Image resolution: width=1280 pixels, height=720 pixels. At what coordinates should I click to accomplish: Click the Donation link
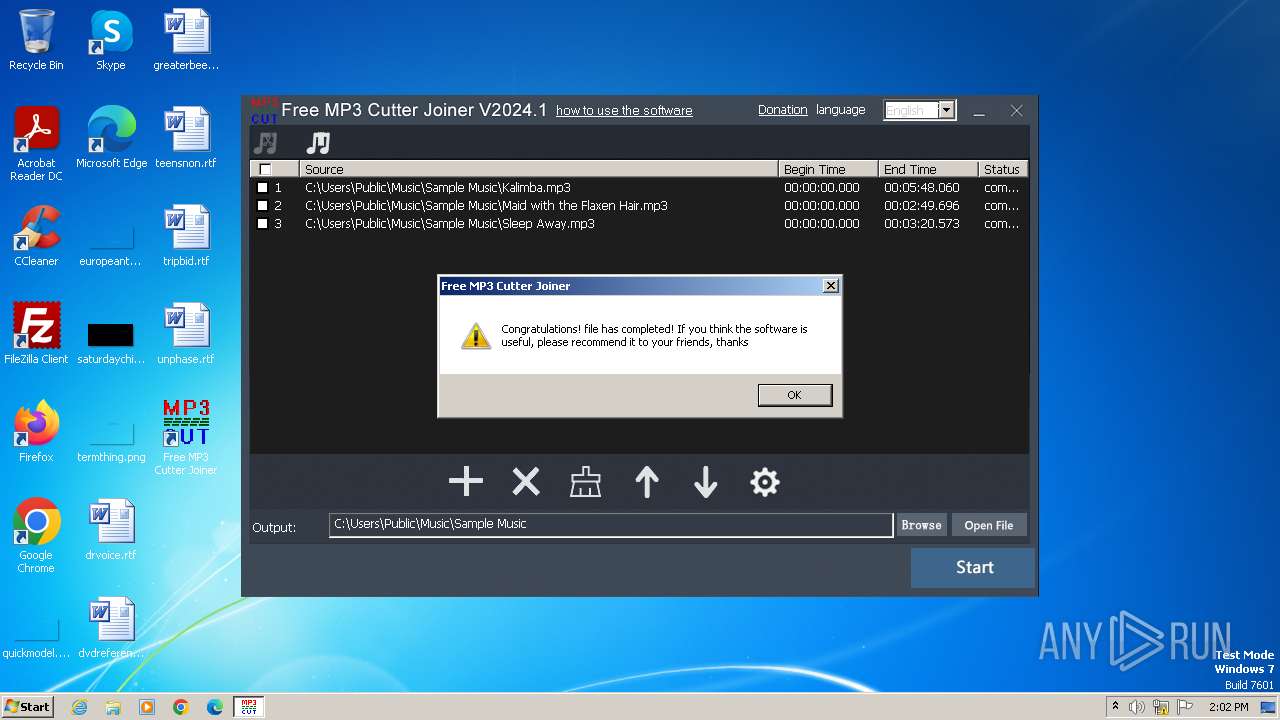point(782,110)
